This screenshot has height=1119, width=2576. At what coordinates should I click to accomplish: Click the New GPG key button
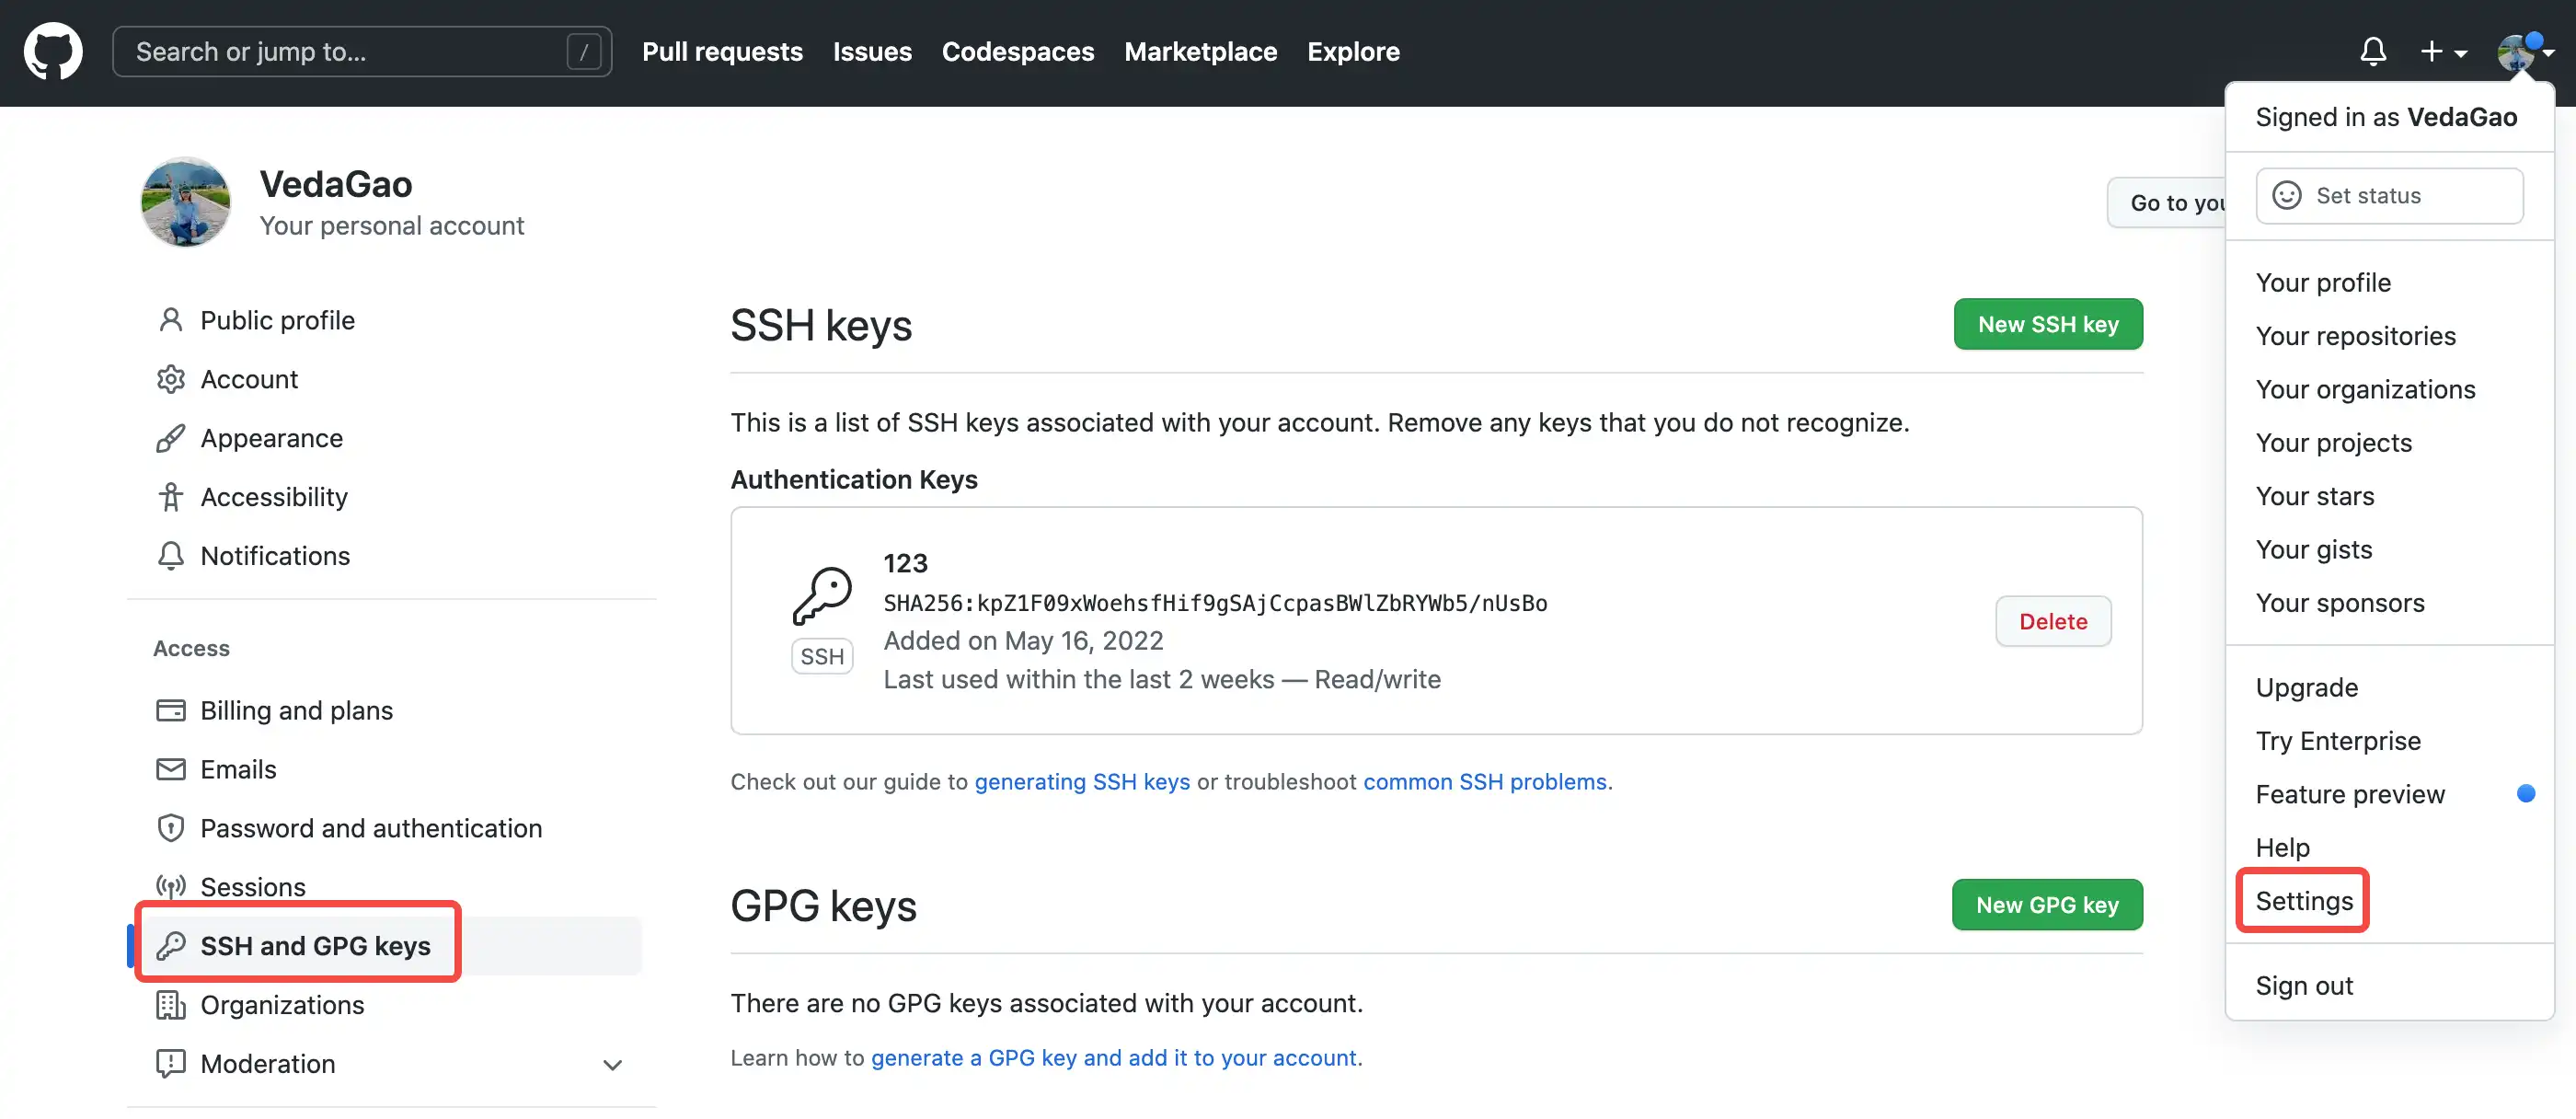point(2047,905)
